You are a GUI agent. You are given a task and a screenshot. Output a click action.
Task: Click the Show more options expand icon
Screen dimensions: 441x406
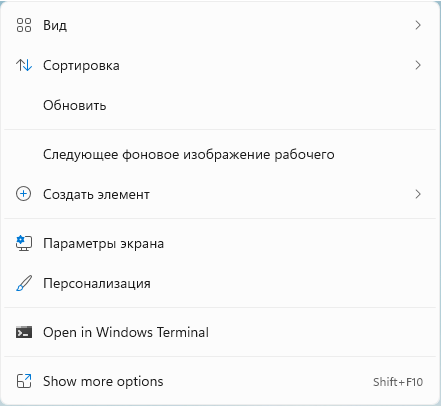pos(24,381)
